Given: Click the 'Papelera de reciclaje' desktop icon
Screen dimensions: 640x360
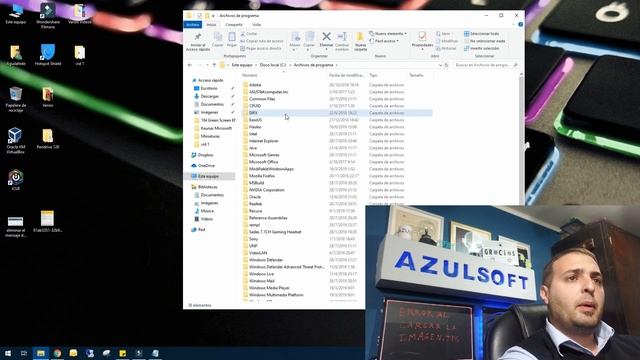Looking at the screenshot, I should [x=16, y=99].
